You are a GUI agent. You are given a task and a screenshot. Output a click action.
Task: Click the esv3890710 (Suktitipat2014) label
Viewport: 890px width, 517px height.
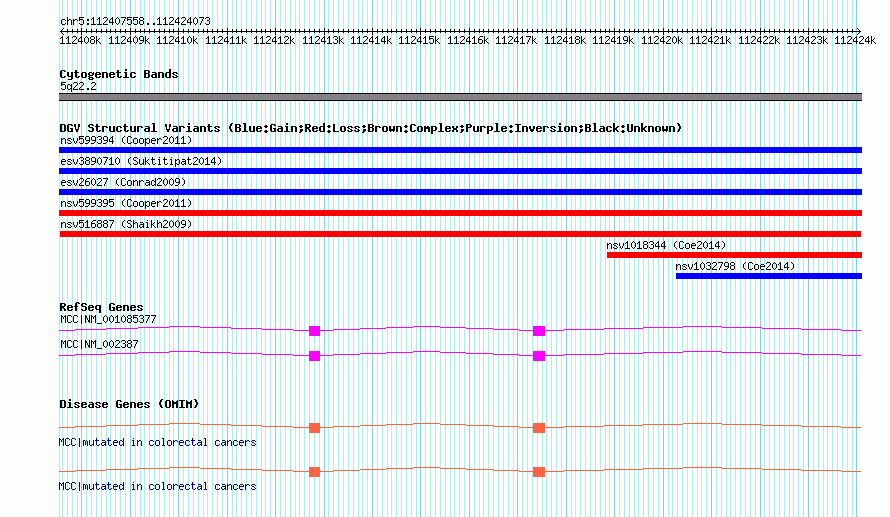[141, 161]
